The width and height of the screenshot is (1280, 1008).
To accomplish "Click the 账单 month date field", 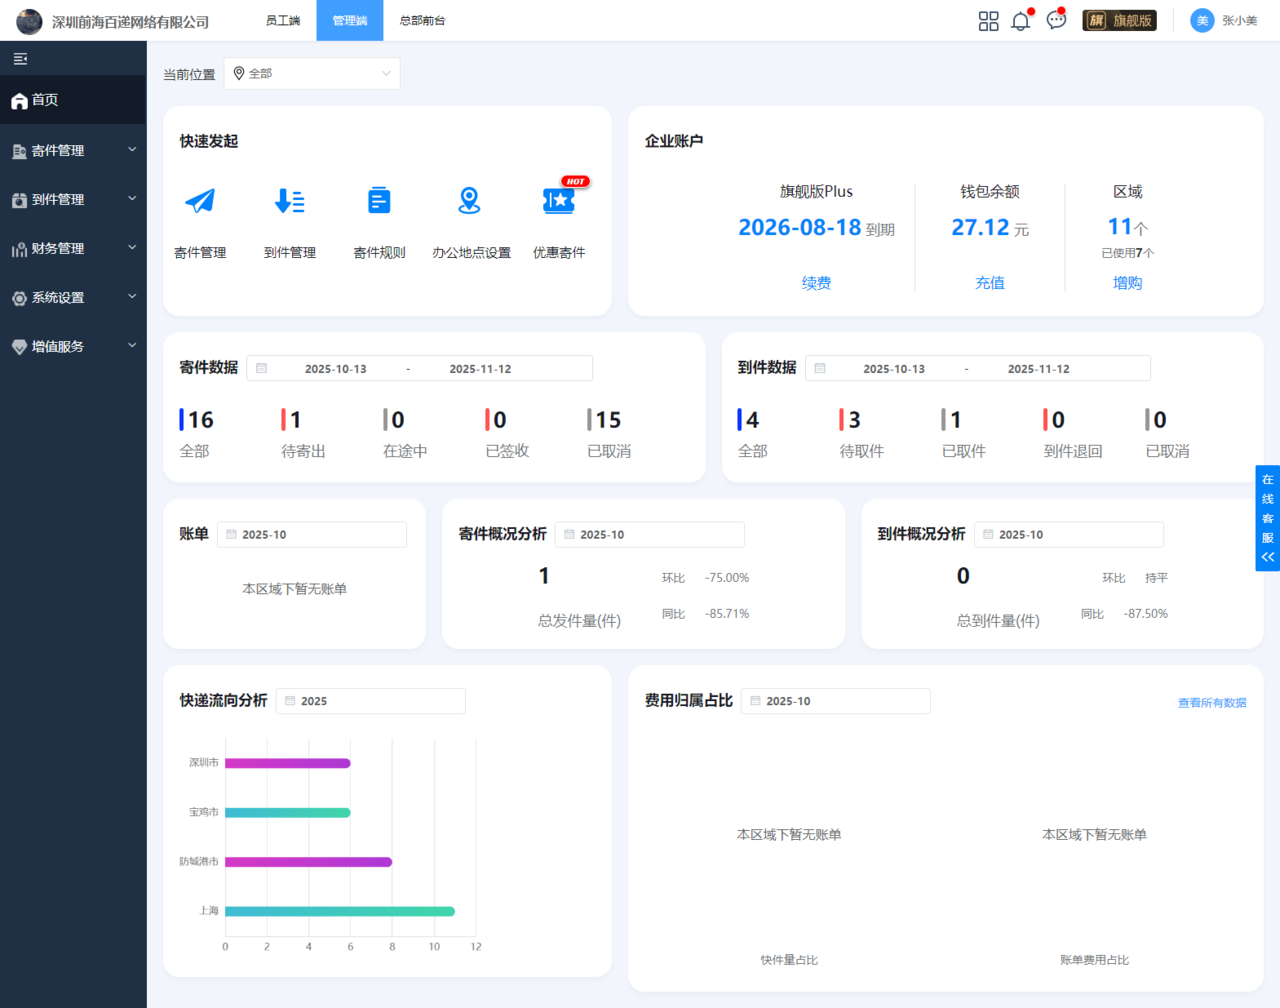I will 312,535.
